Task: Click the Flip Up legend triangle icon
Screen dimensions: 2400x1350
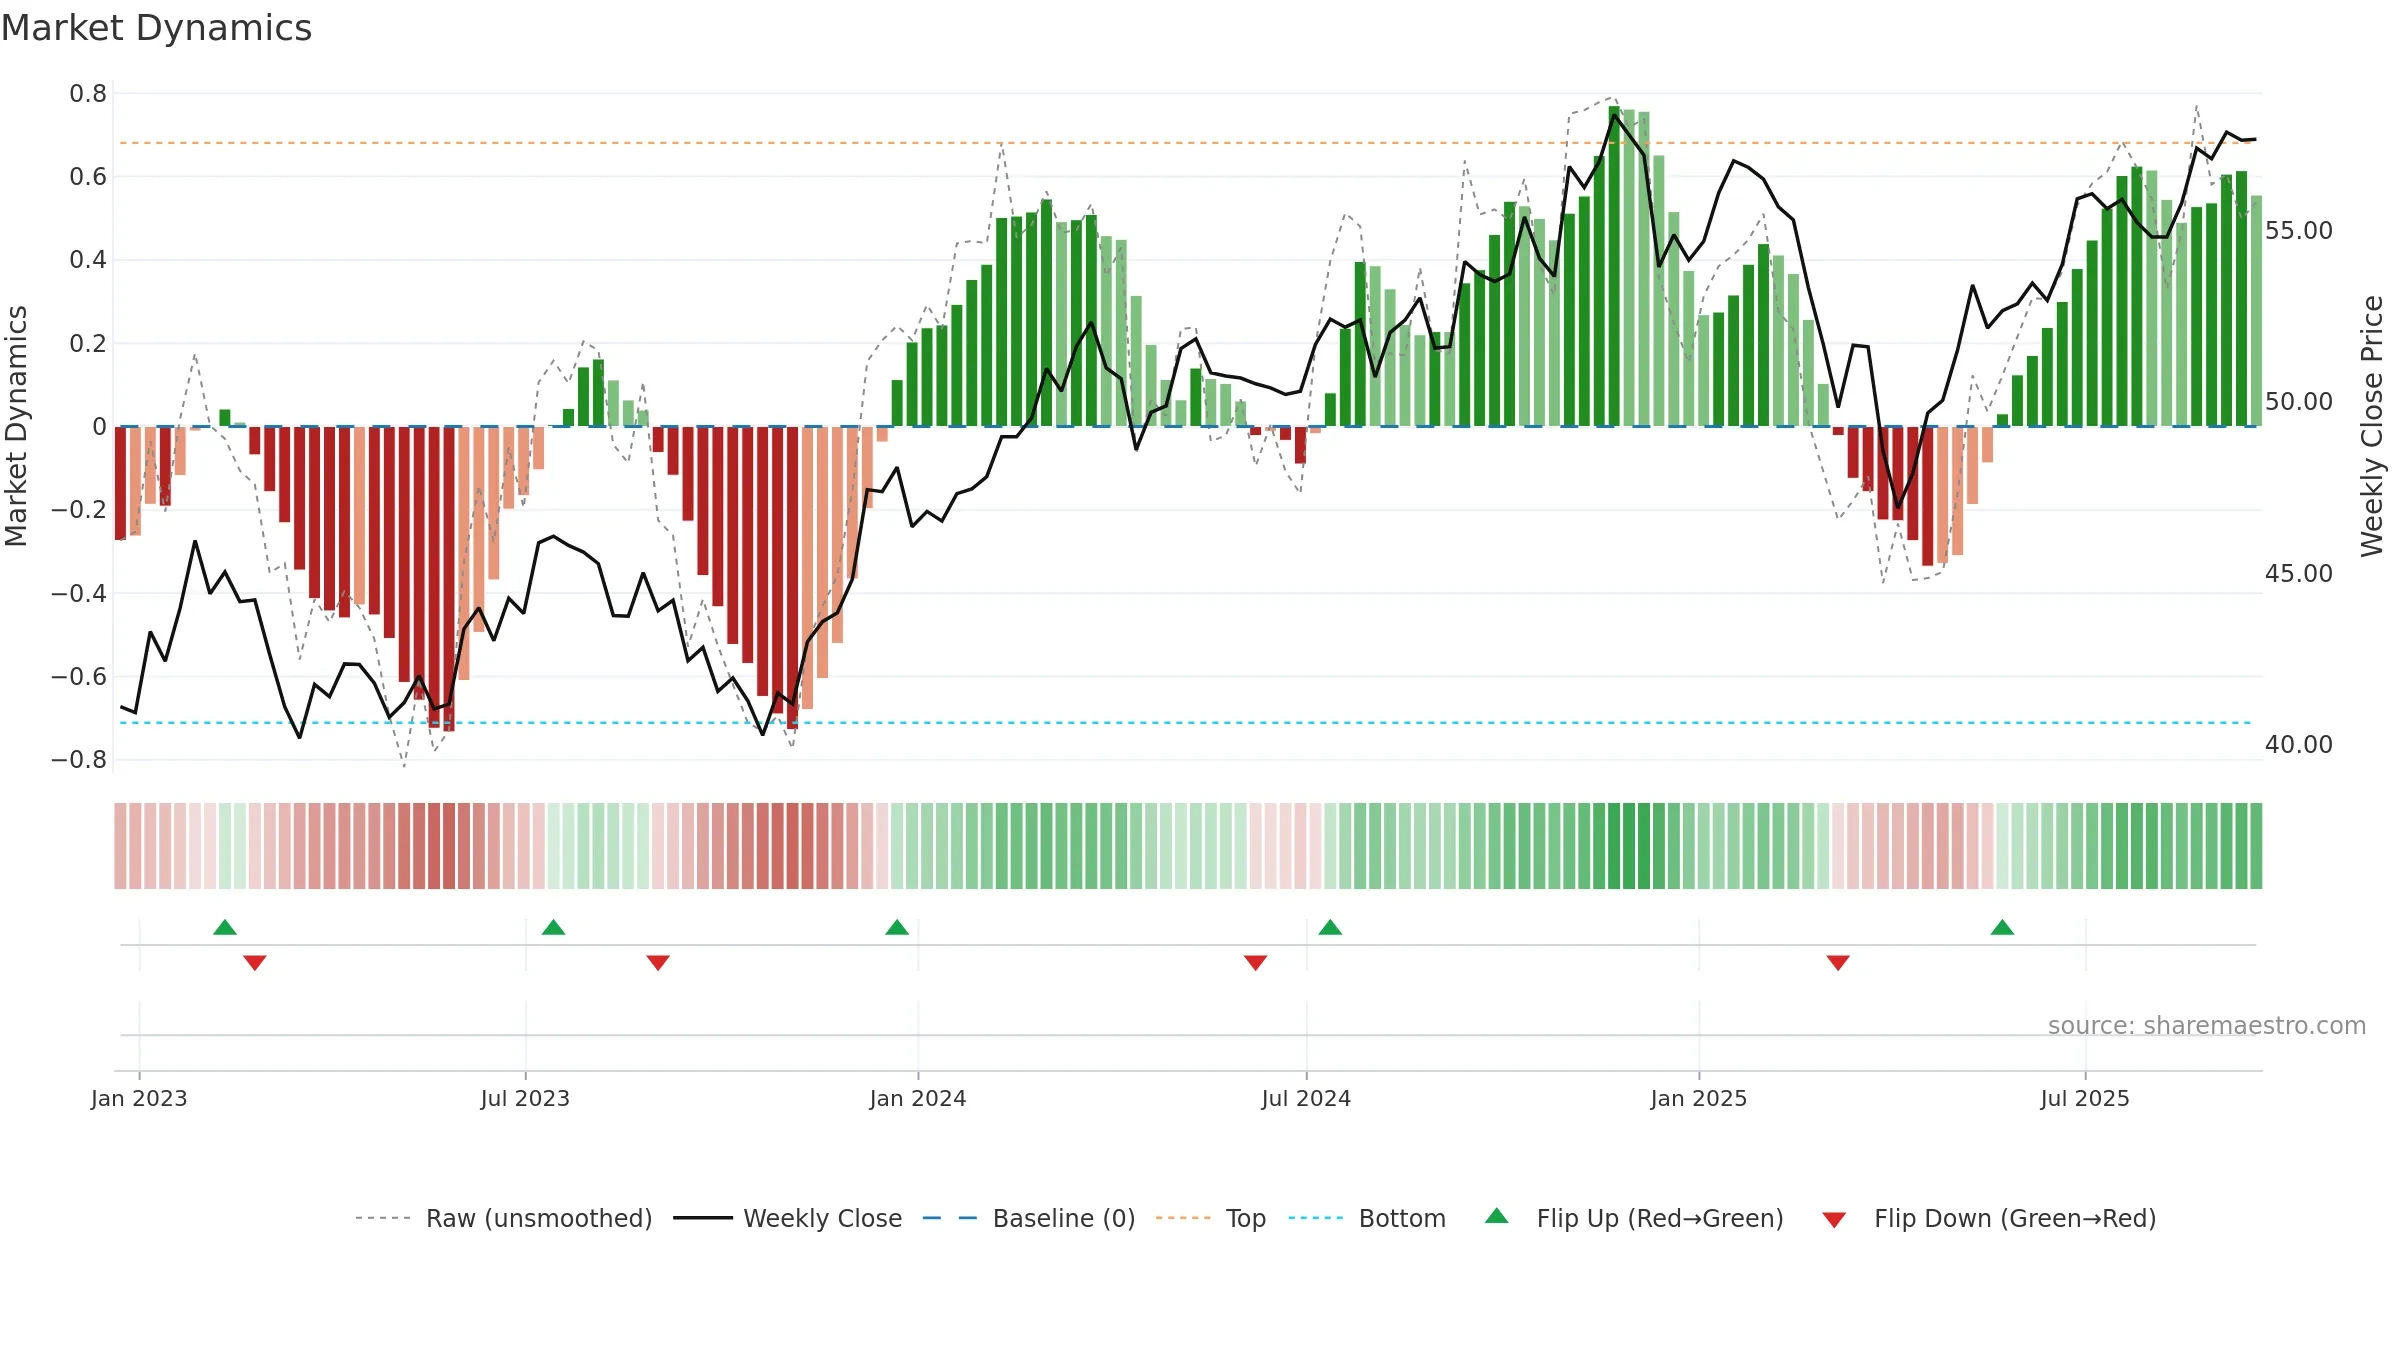Action: [x=1497, y=1216]
